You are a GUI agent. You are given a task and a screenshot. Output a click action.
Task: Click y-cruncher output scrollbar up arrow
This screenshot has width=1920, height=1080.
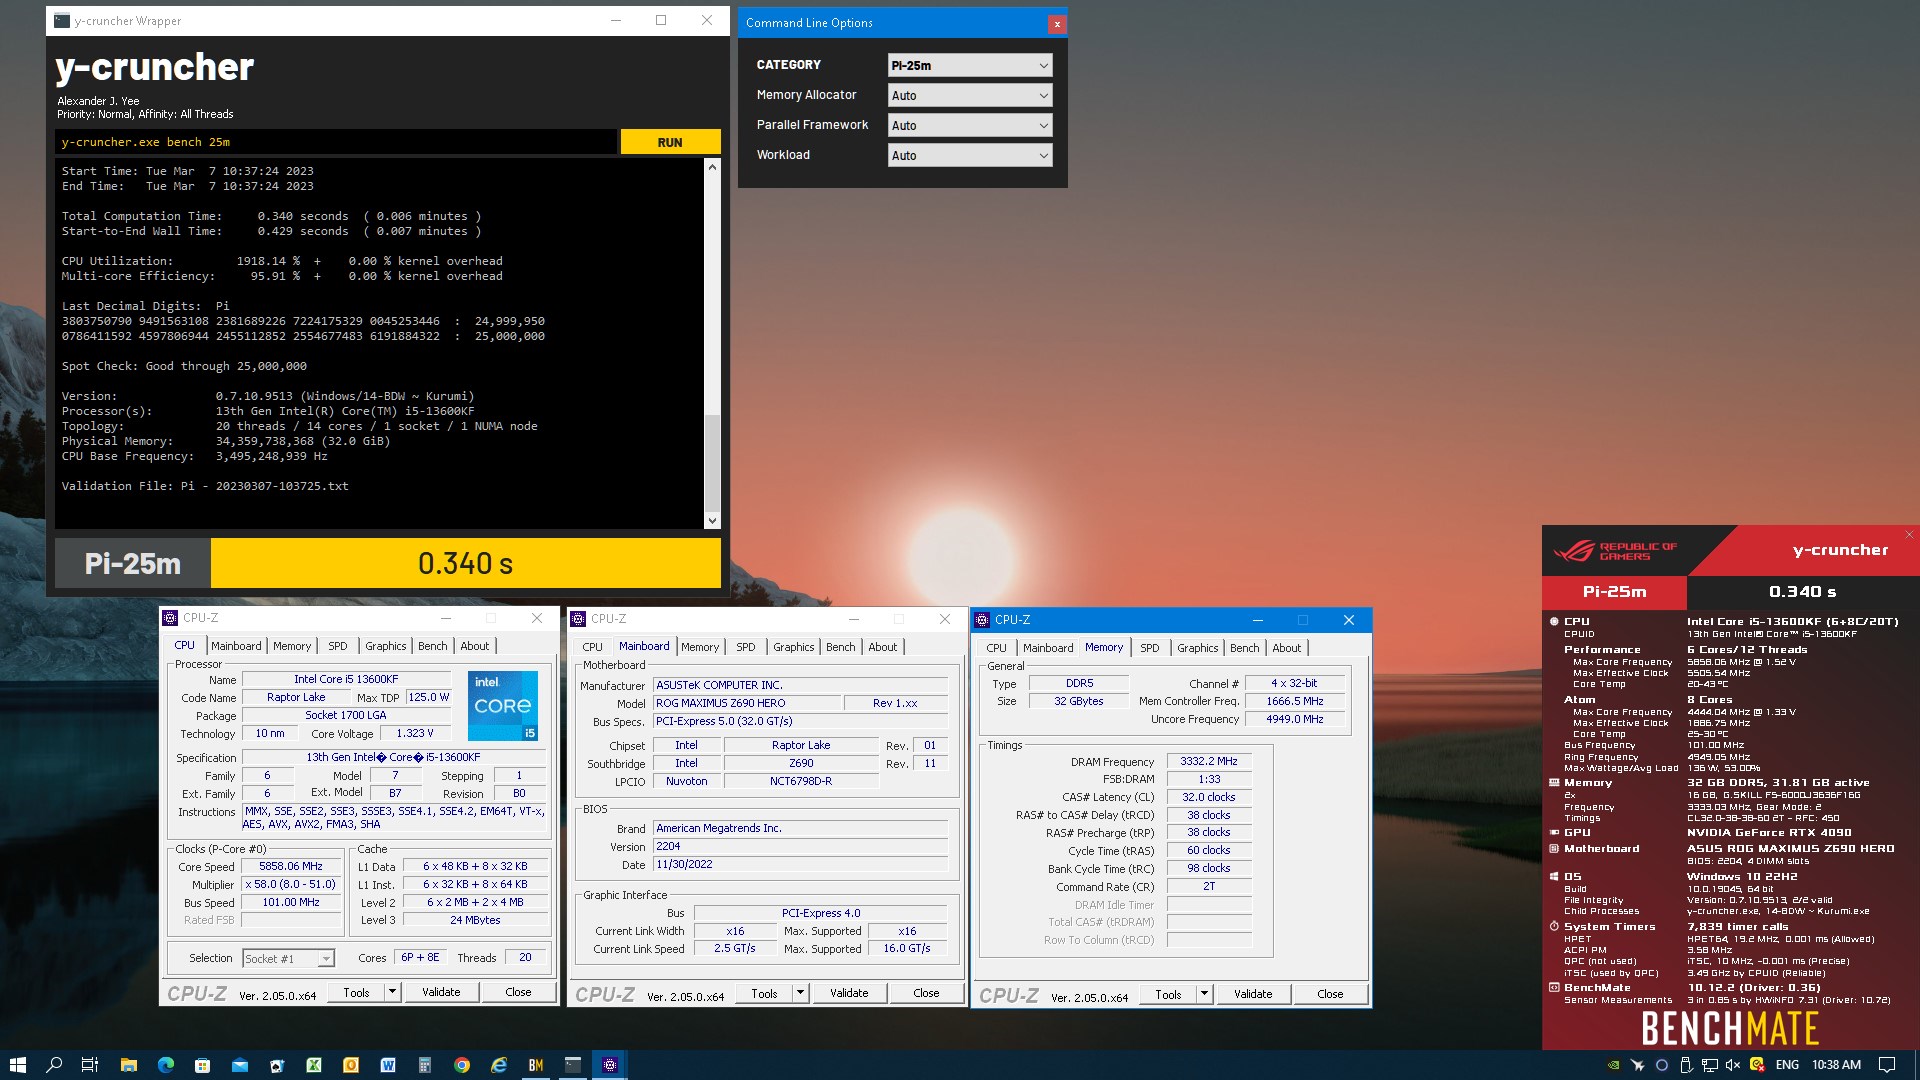click(712, 167)
